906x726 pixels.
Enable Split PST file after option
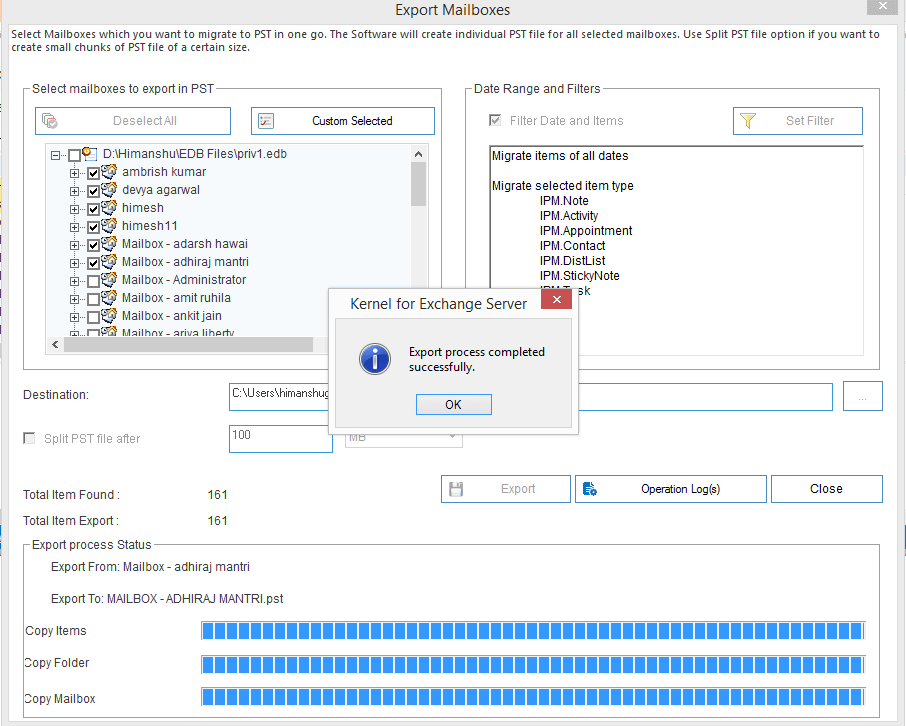[x=29, y=438]
